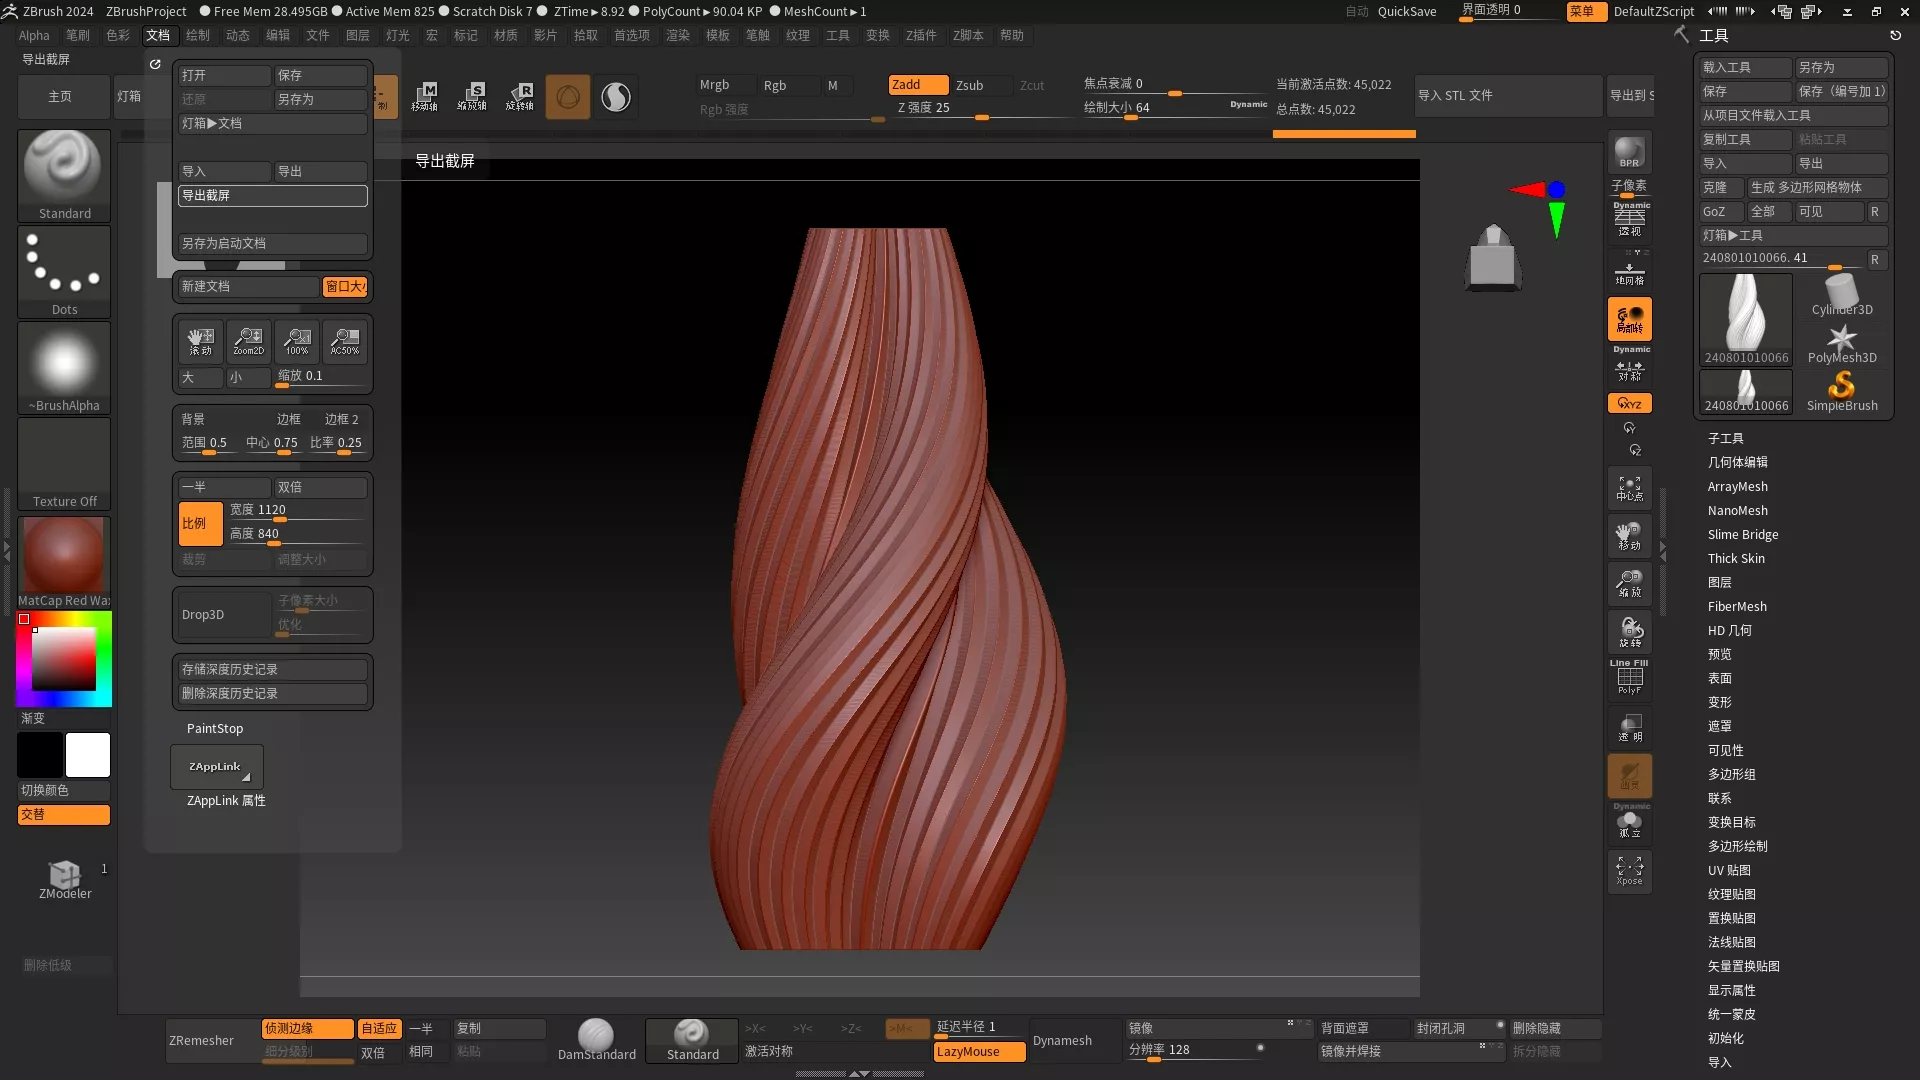Select the 移动轴 move gizmo icon
The image size is (1920, 1080).
click(425, 96)
